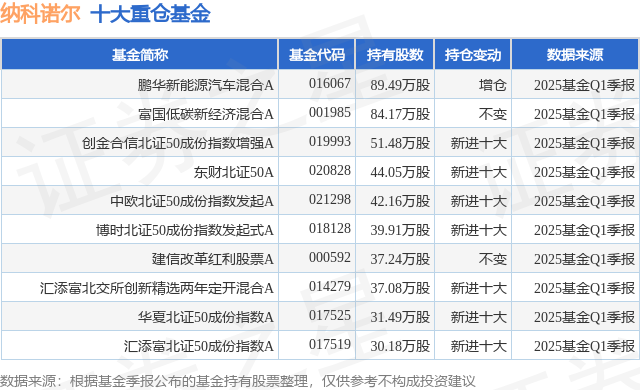Select 汇添富北交所创新精选两年定开混合A
The width and height of the screenshot is (640, 390).
[x=156, y=288]
